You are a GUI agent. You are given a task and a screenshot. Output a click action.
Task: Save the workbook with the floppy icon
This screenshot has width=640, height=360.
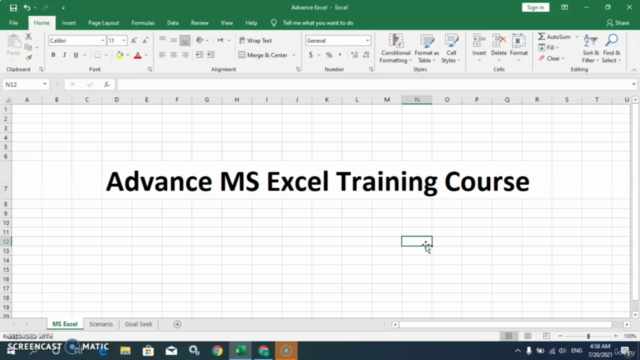[13, 8]
